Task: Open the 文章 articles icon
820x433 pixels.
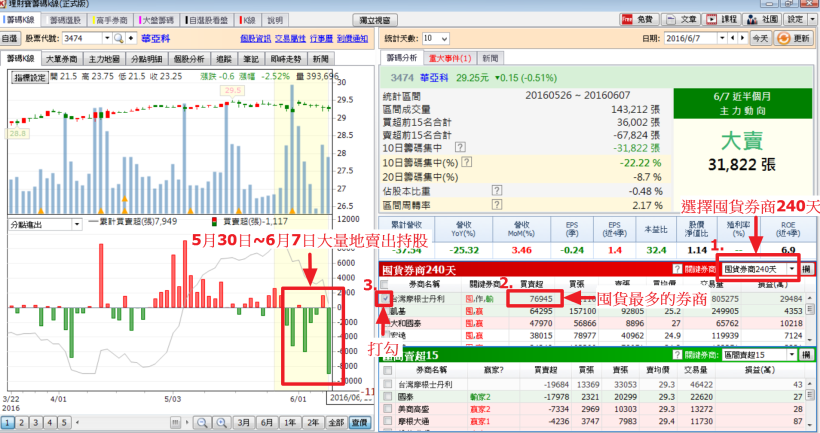Action: [x=670, y=18]
